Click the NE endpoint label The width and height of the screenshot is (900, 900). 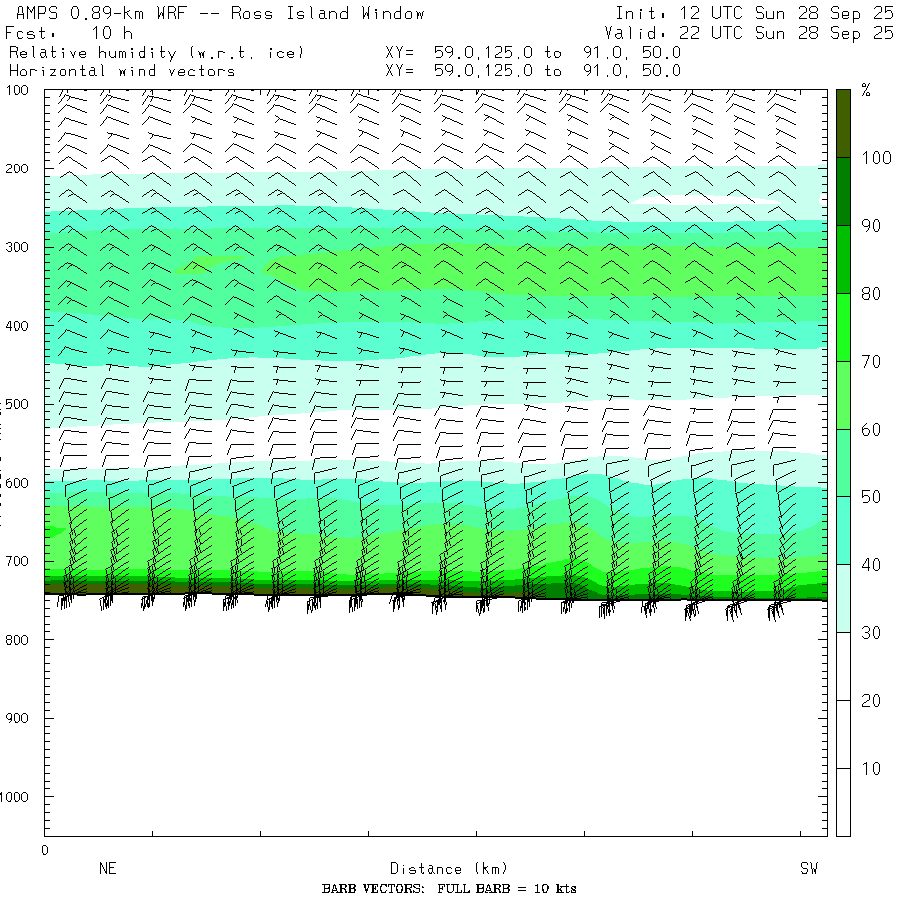pyautogui.click(x=108, y=868)
